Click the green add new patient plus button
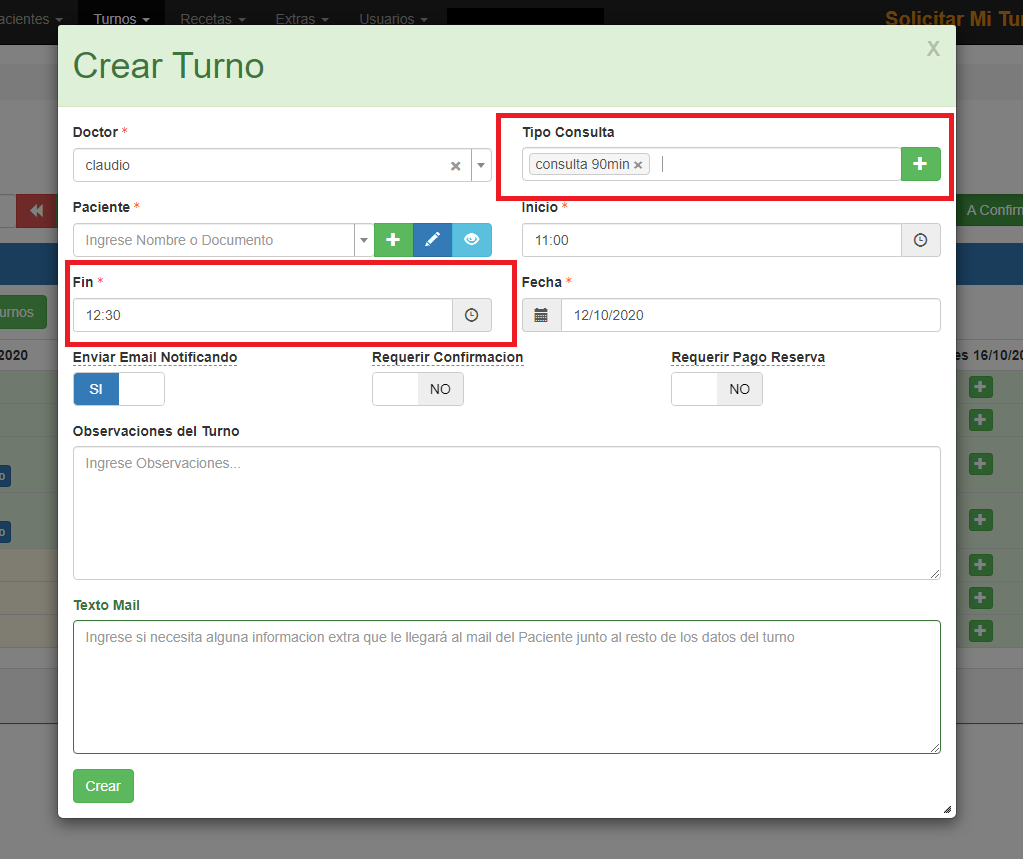This screenshot has width=1023, height=859. 393,240
